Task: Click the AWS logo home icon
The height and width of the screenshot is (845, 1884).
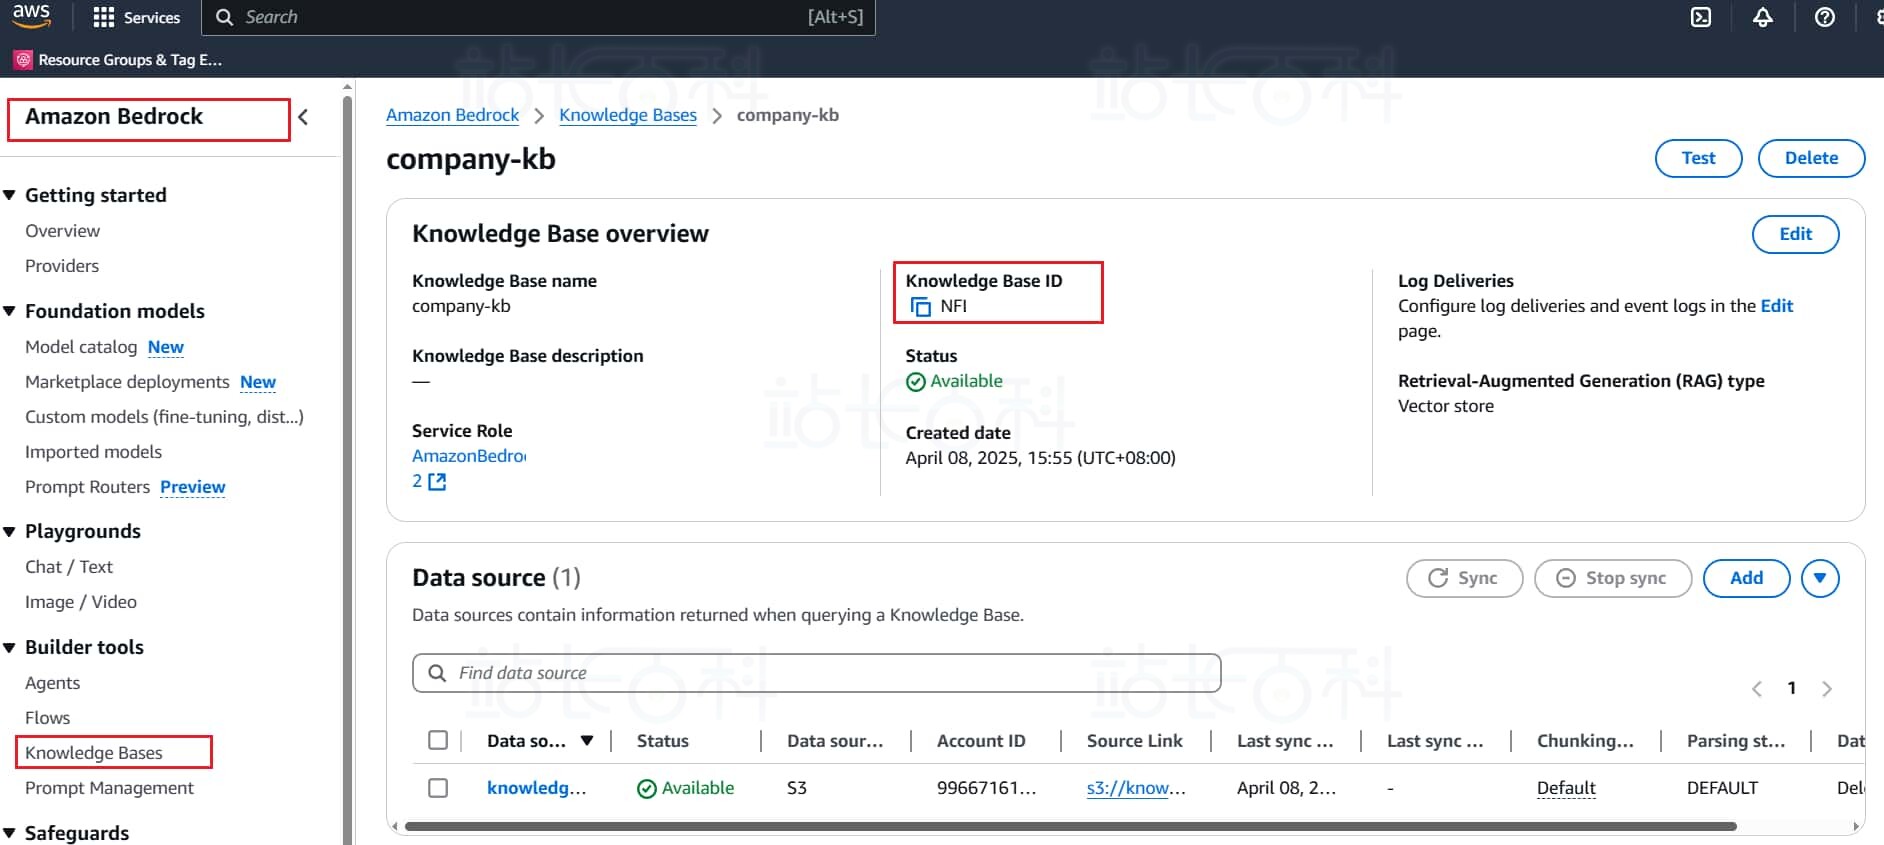Action: click(x=32, y=16)
